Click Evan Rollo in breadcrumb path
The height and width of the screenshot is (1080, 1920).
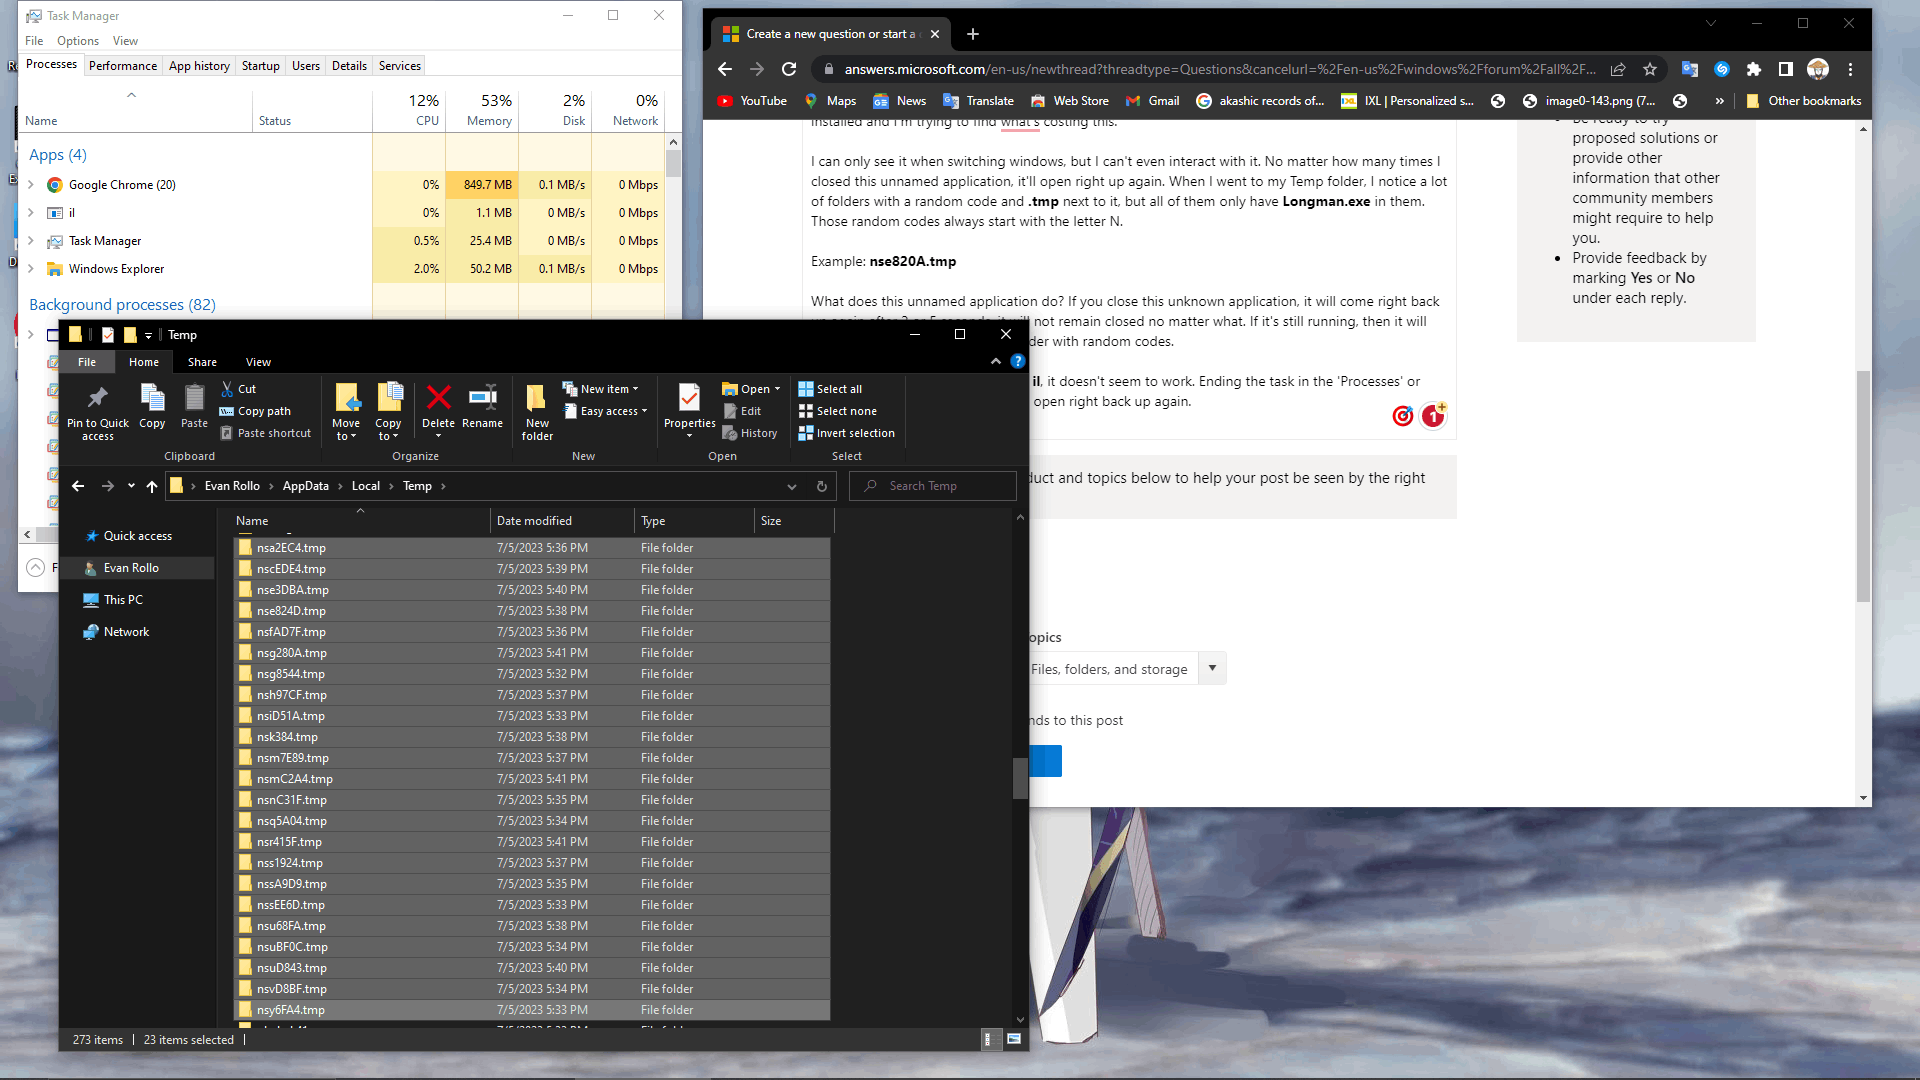[x=232, y=486]
